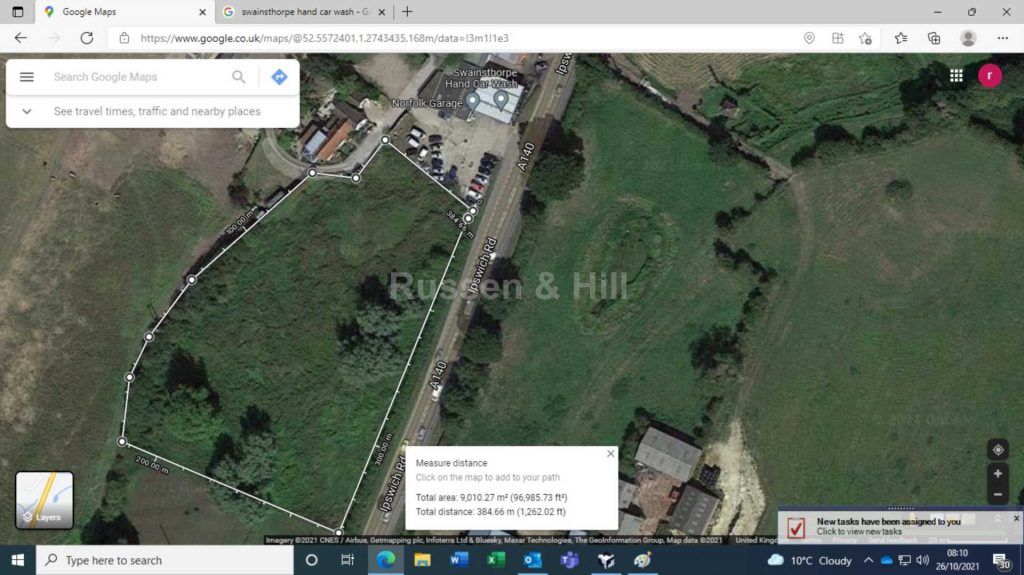The height and width of the screenshot is (575, 1024).
Task: Open the Google account avatar
Action: point(990,76)
